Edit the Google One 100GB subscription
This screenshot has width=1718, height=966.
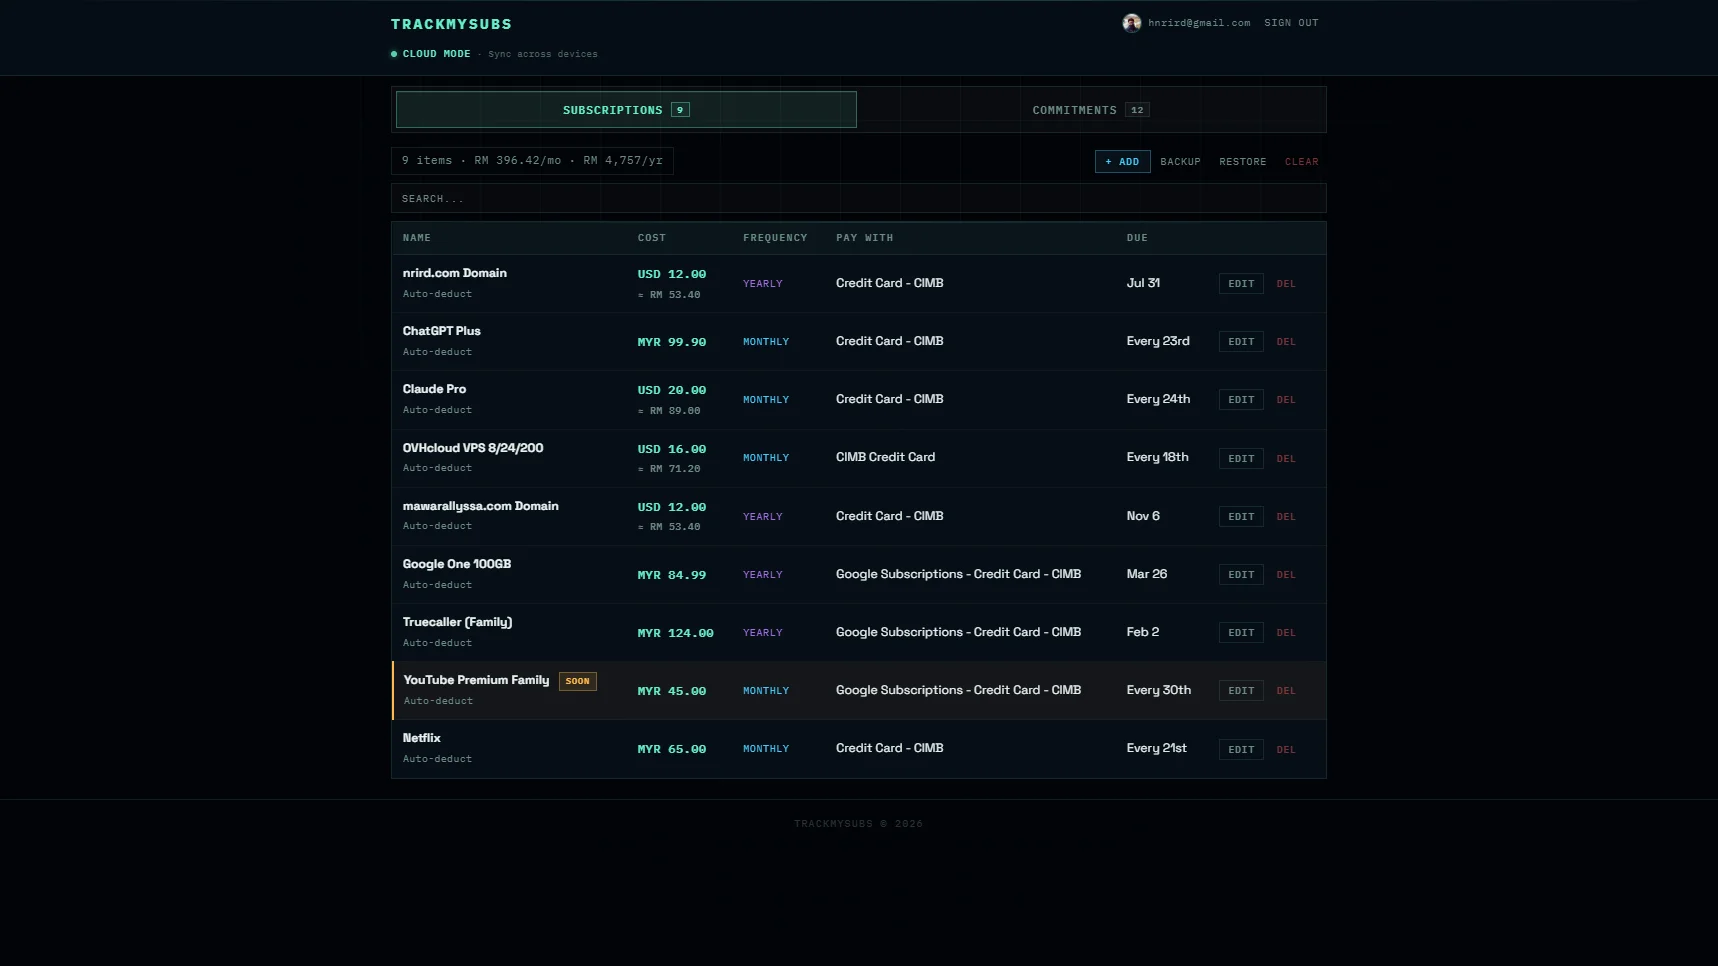[x=1241, y=575]
